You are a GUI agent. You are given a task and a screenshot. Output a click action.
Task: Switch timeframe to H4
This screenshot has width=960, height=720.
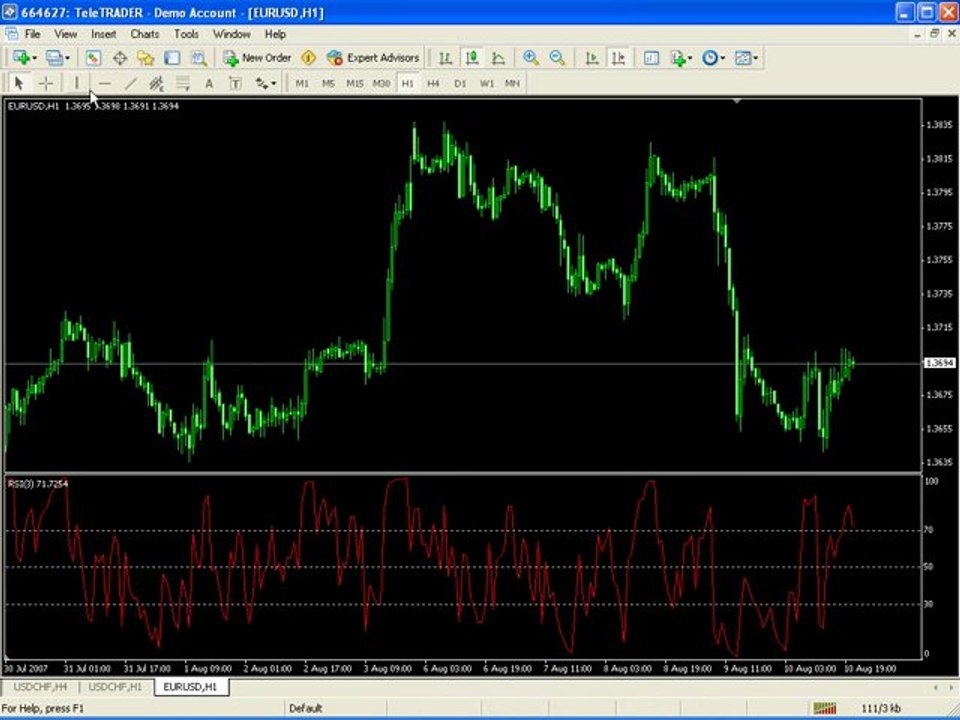point(433,83)
